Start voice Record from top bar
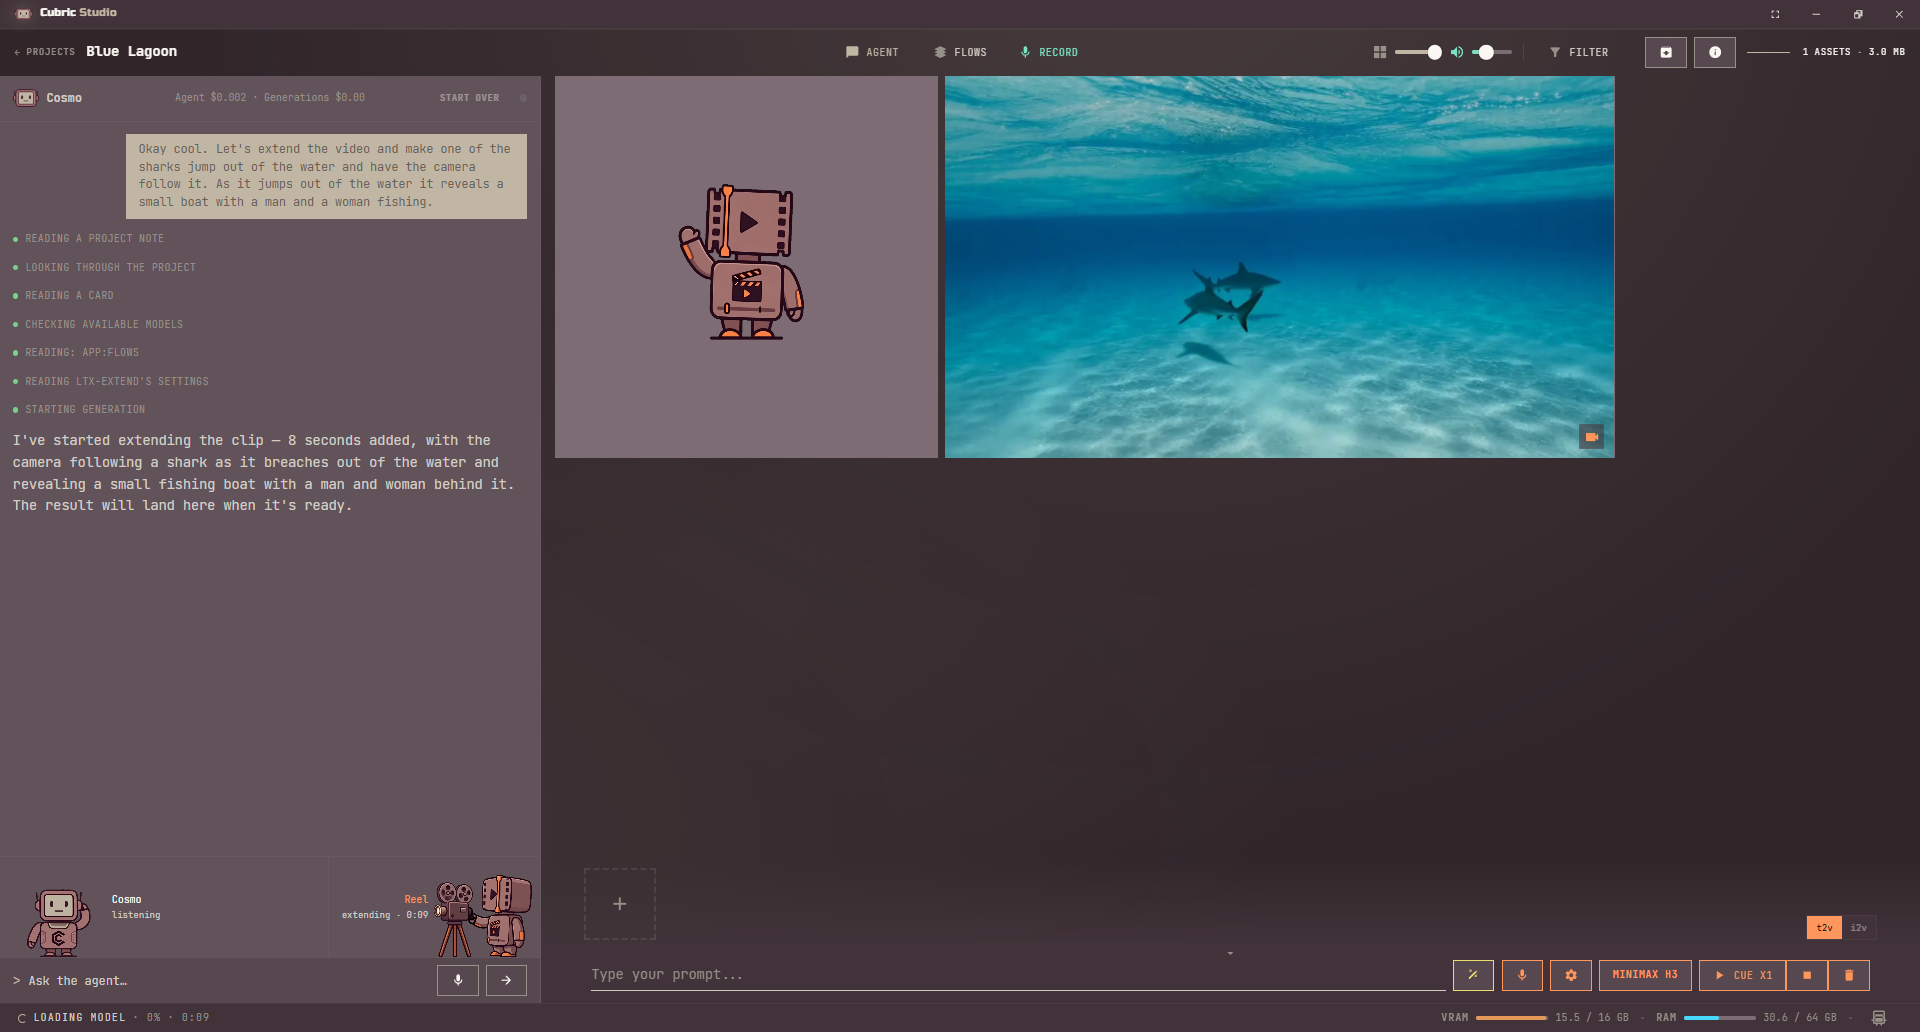The image size is (1920, 1032). (1048, 52)
